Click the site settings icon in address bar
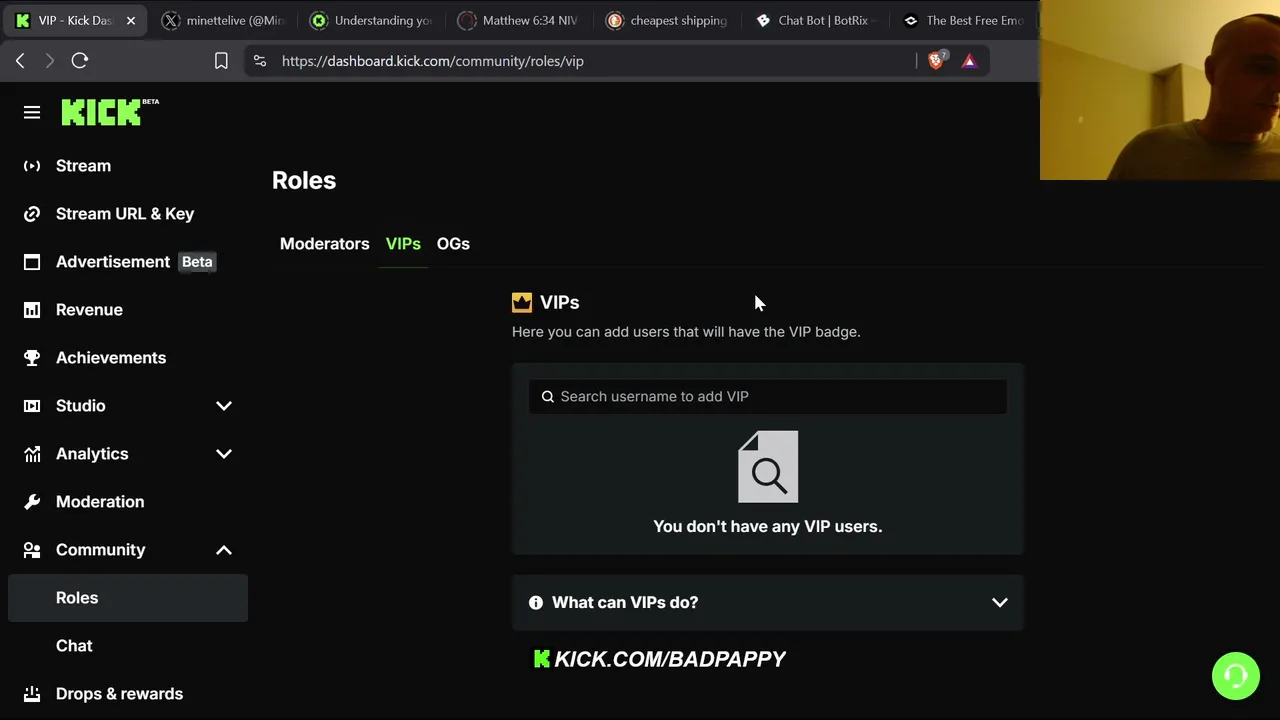Image resolution: width=1280 pixels, height=720 pixels. [x=260, y=61]
